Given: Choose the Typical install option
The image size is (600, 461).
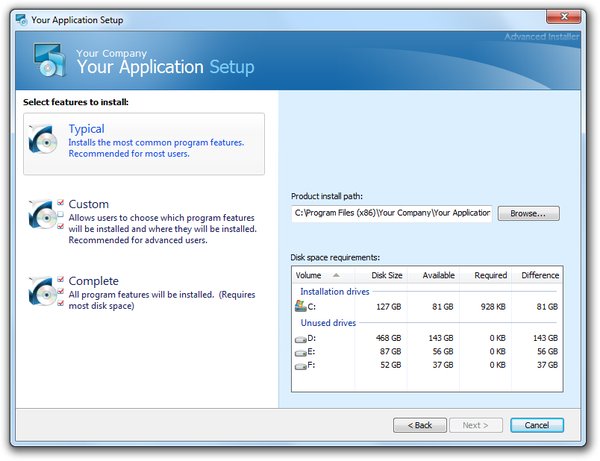Looking at the screenshot, I should pos(144,144).
